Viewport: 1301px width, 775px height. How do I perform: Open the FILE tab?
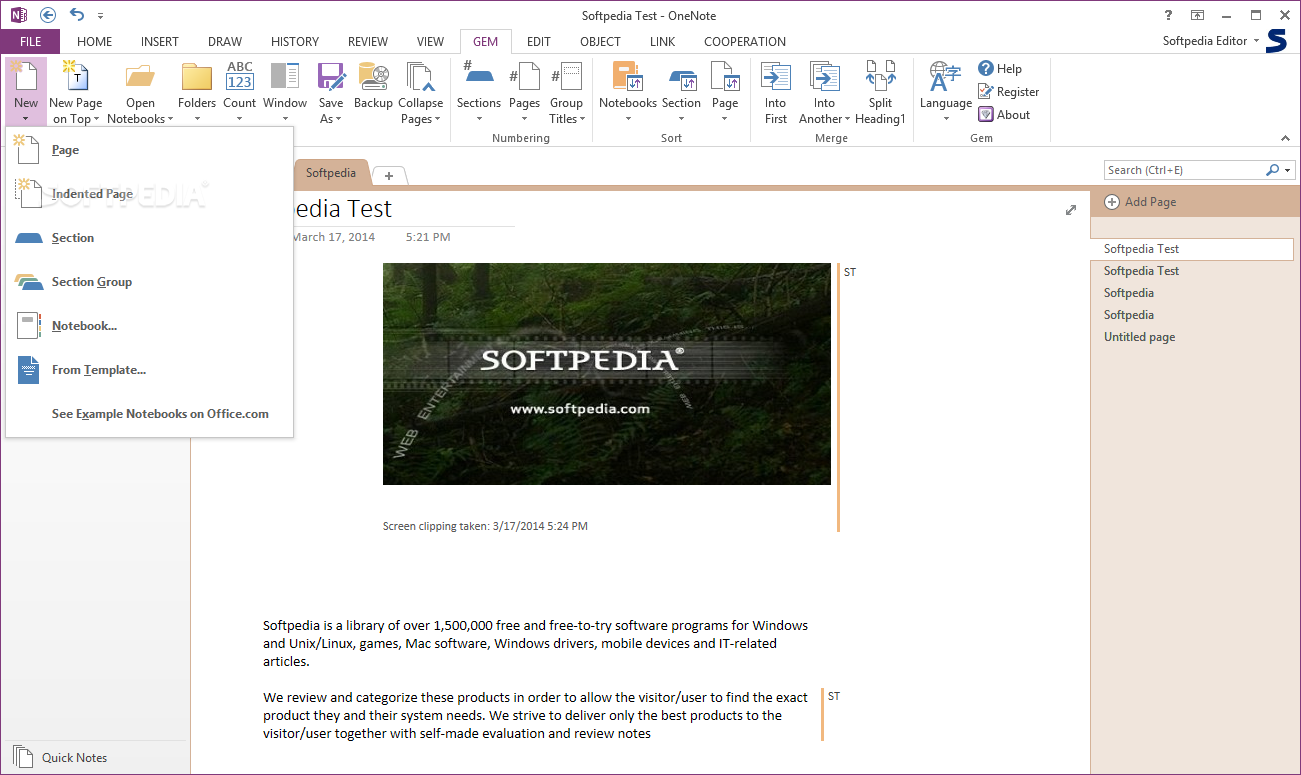[x=30, y=41]
